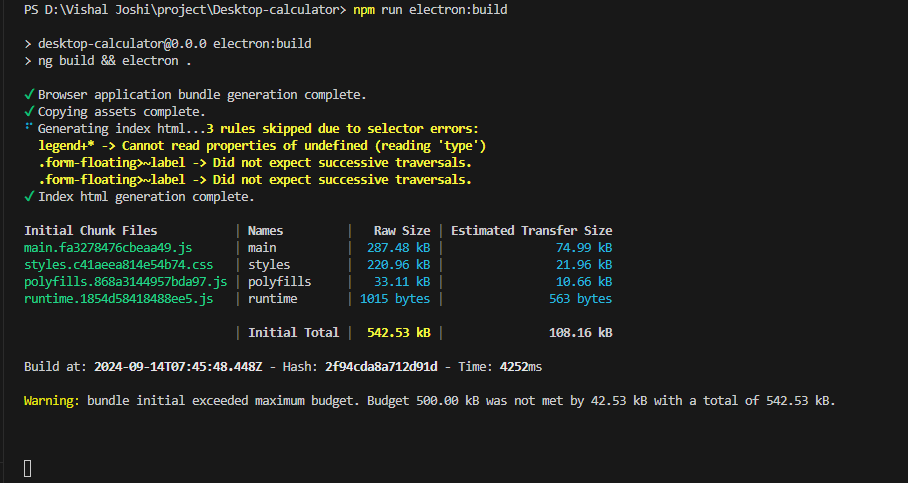This screenshot has width=908, height=483.
Task: Click the 542.53 kB Initial Total value
Action: coord(398,333)
